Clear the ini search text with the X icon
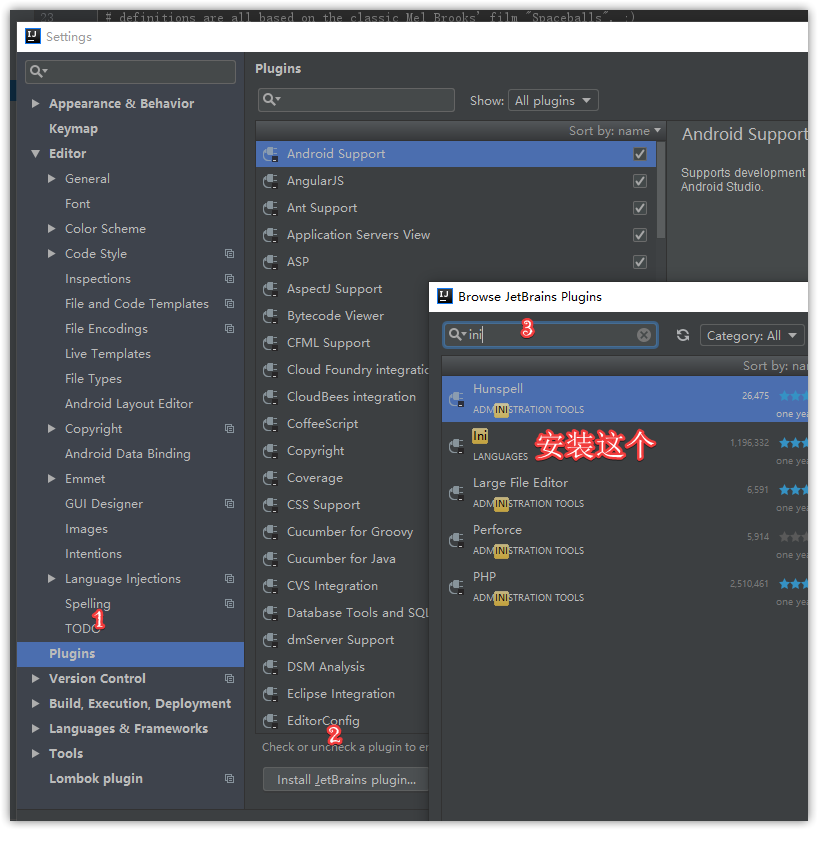This screenshot has width=818, height=861. coord(644,335)
